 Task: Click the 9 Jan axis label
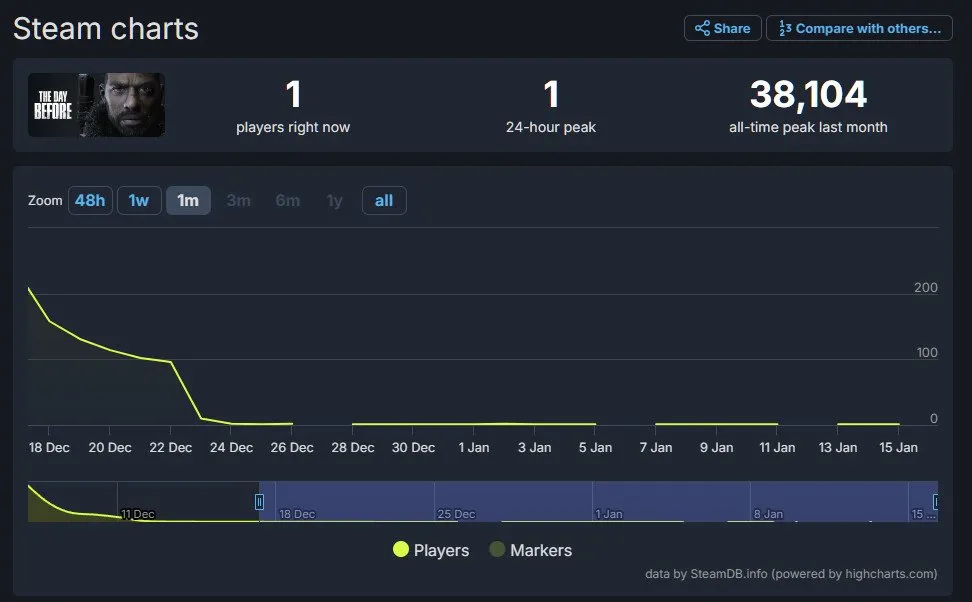click(717, 448)
